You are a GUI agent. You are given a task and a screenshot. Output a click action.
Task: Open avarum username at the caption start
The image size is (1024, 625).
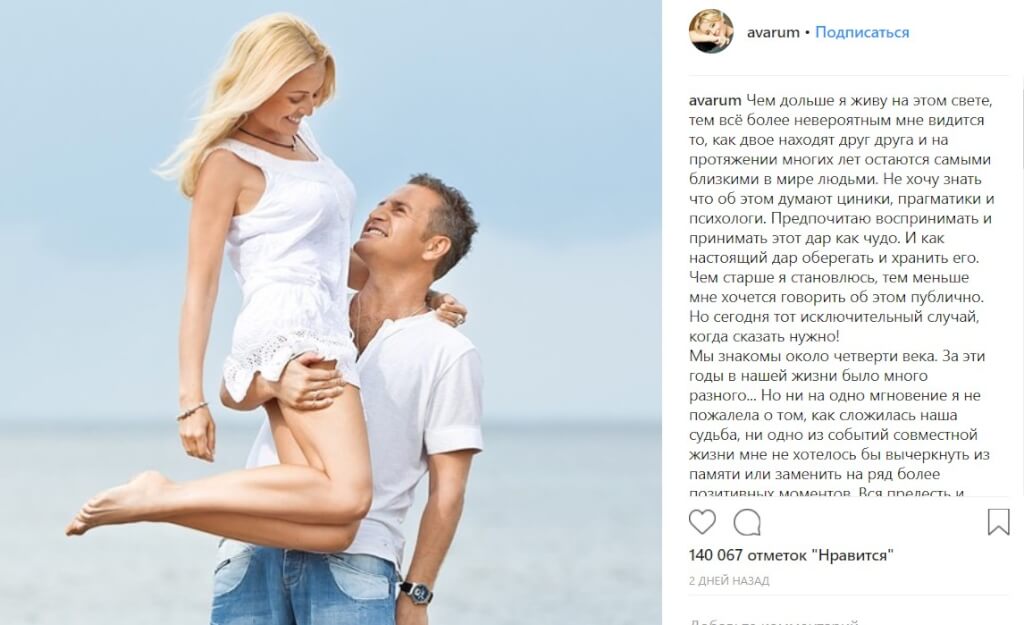pyautogui.click(x=715, y=101)
